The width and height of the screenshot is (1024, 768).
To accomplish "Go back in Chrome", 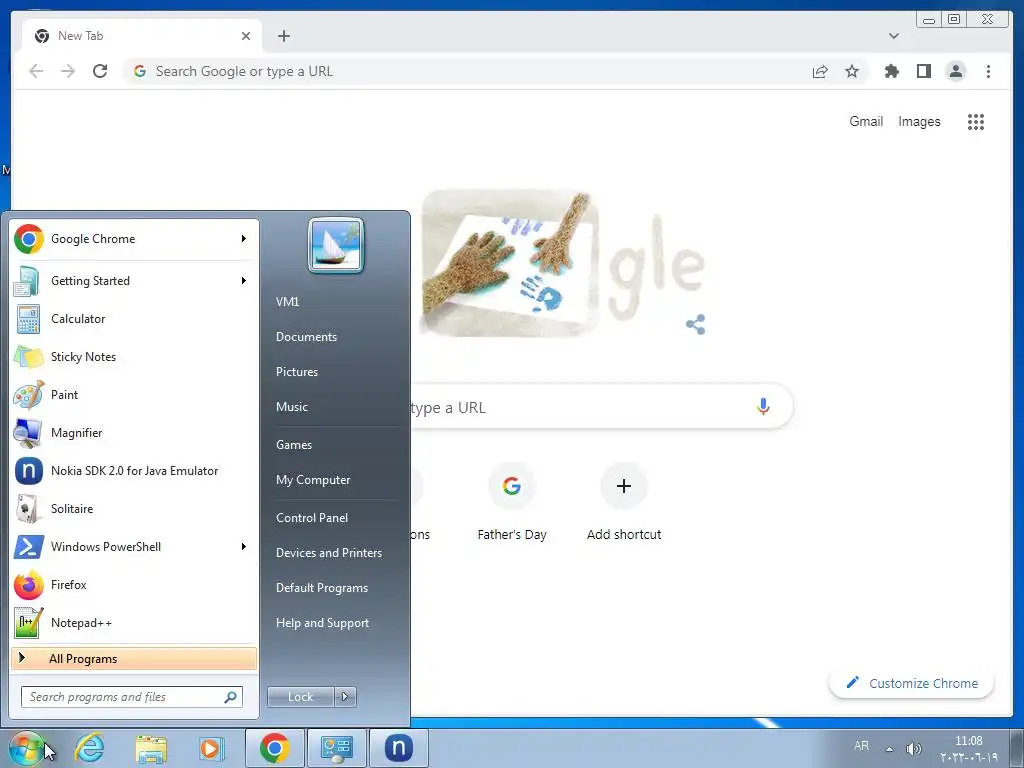I will (x=37, y=71).
